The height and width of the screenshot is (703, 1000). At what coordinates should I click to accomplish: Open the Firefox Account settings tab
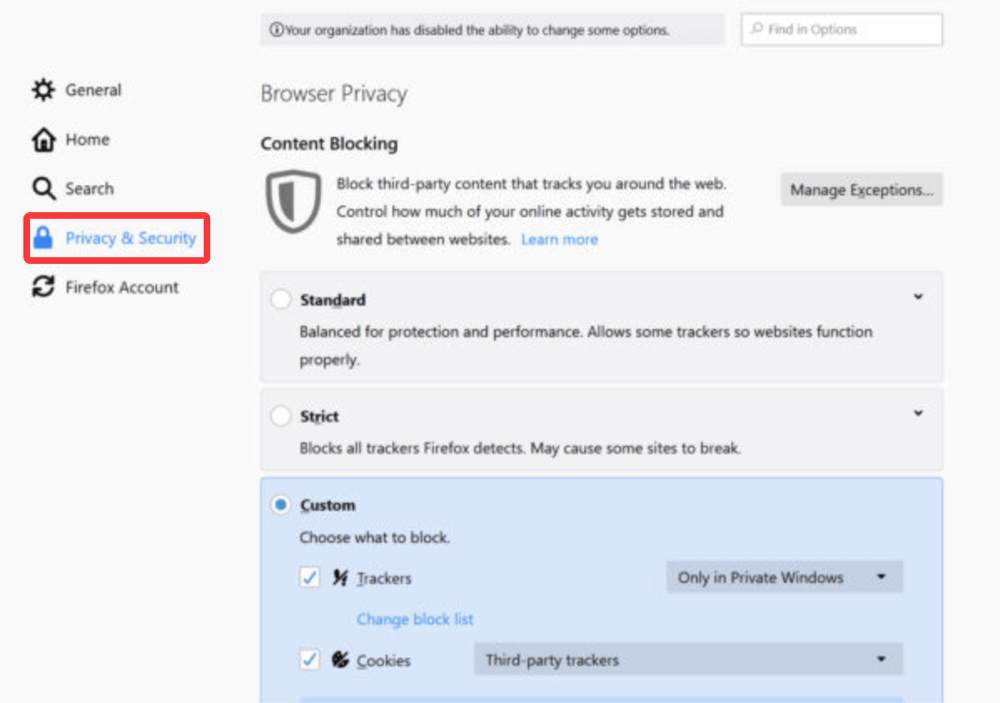click(x=121, y=288)
